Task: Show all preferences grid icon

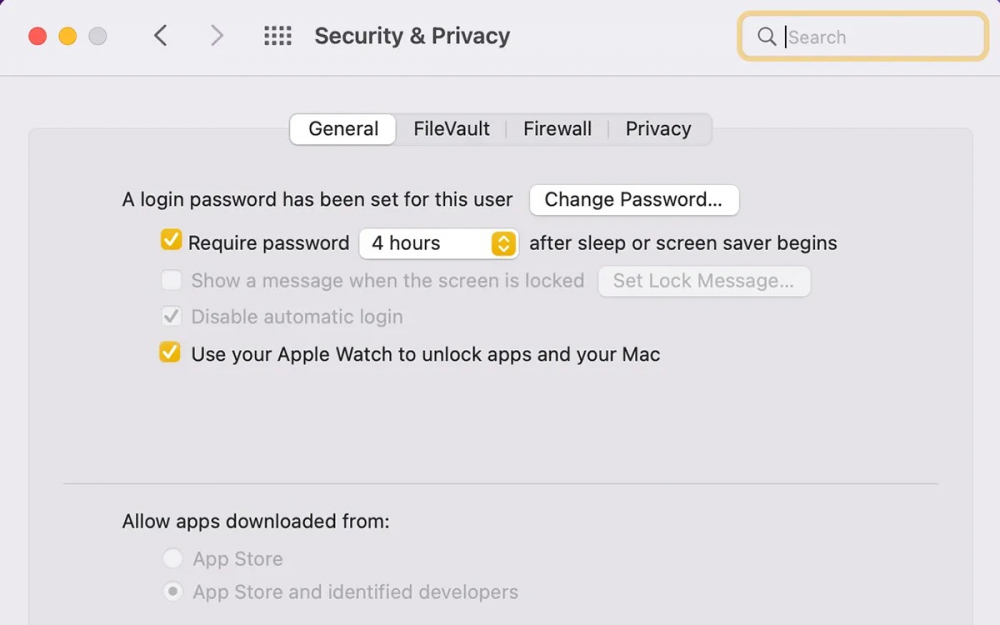Action: click(277, 36)
